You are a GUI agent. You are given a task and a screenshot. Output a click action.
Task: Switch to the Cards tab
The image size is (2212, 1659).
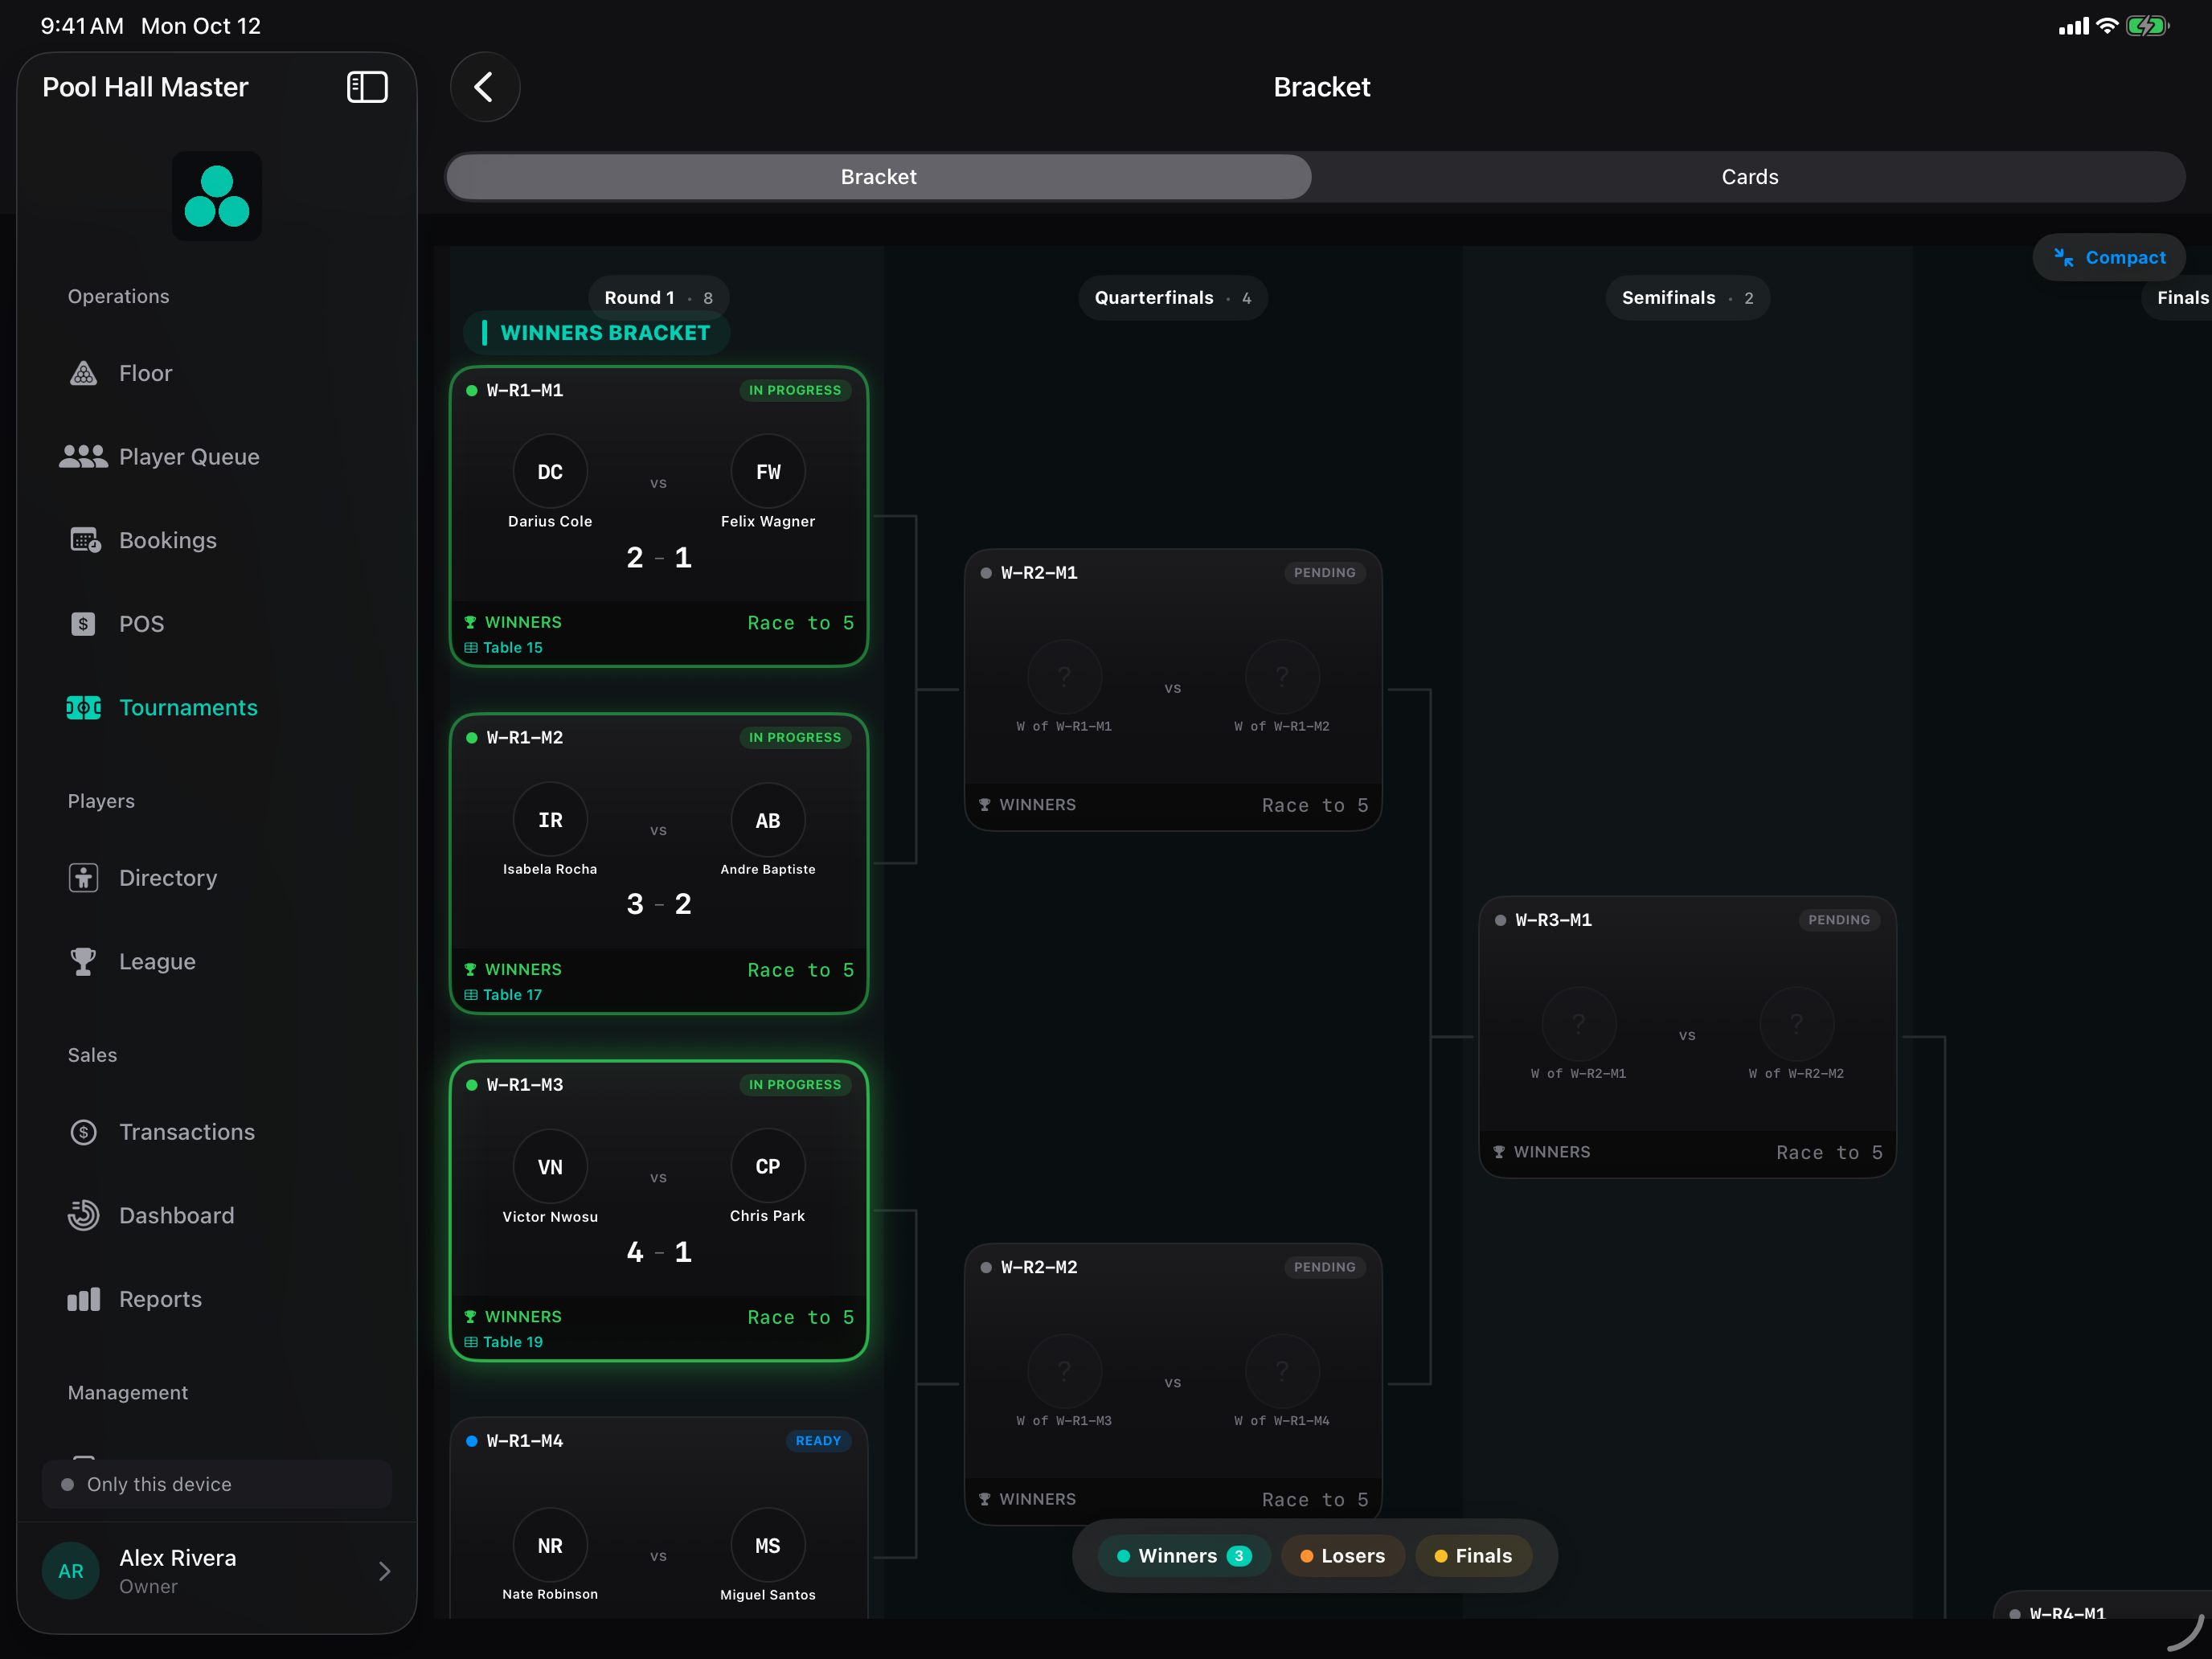coord(1749,177)
